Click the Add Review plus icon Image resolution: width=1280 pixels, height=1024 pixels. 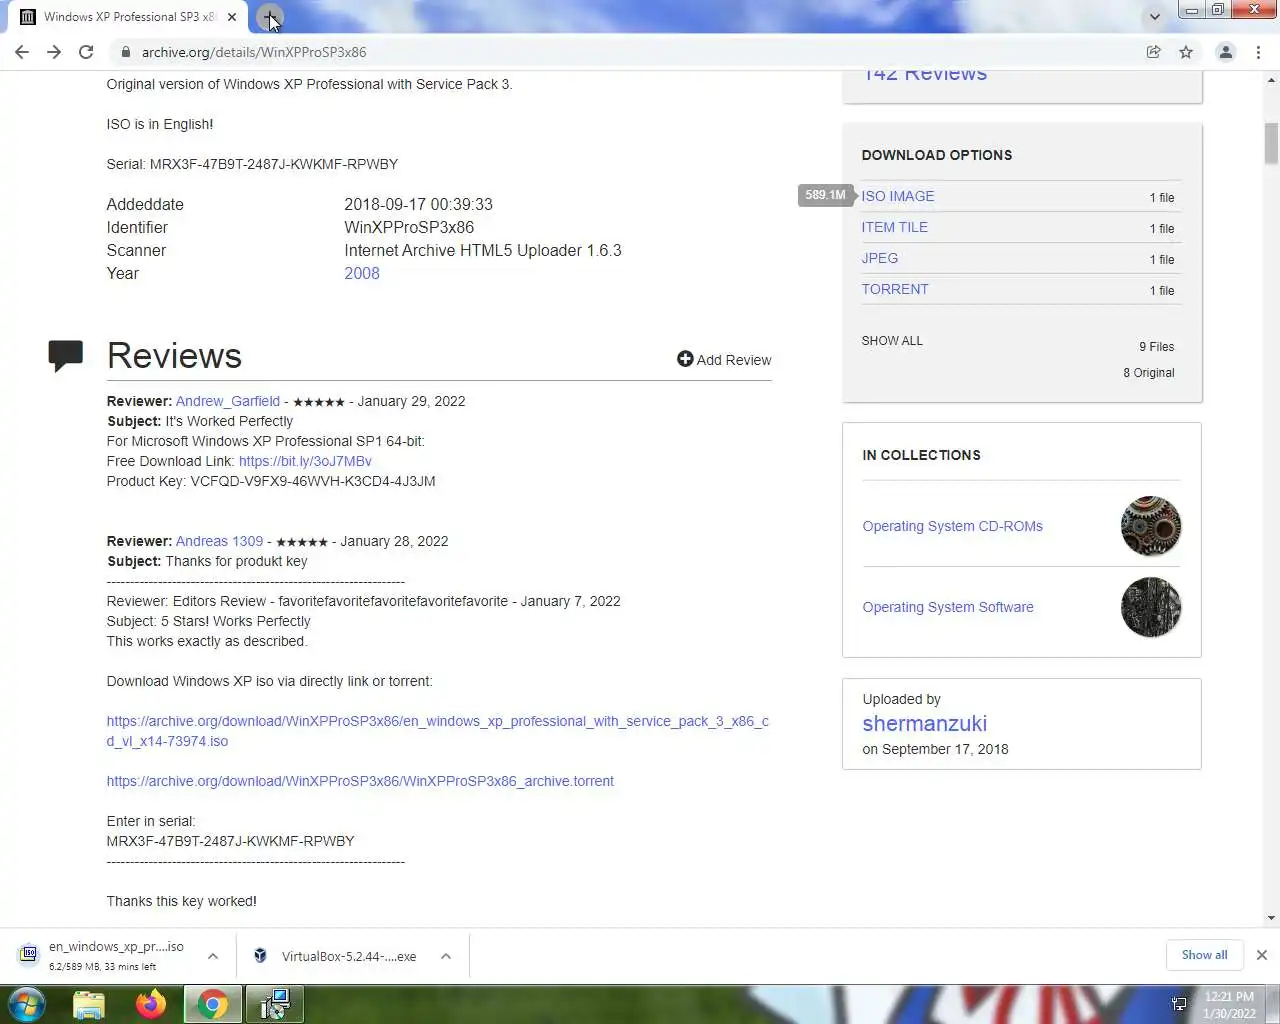tap(685, 359)
